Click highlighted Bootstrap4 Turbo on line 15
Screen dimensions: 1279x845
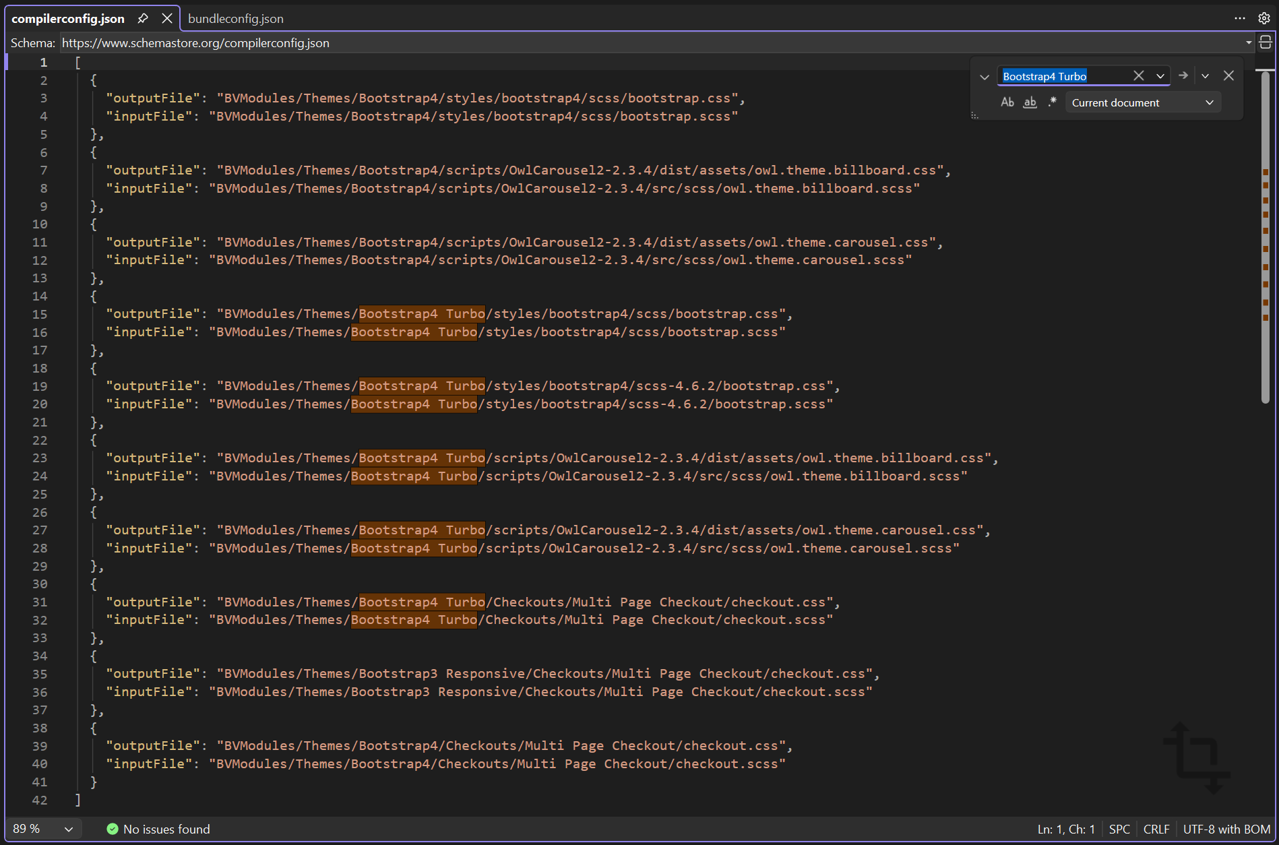tap(422, 314)
